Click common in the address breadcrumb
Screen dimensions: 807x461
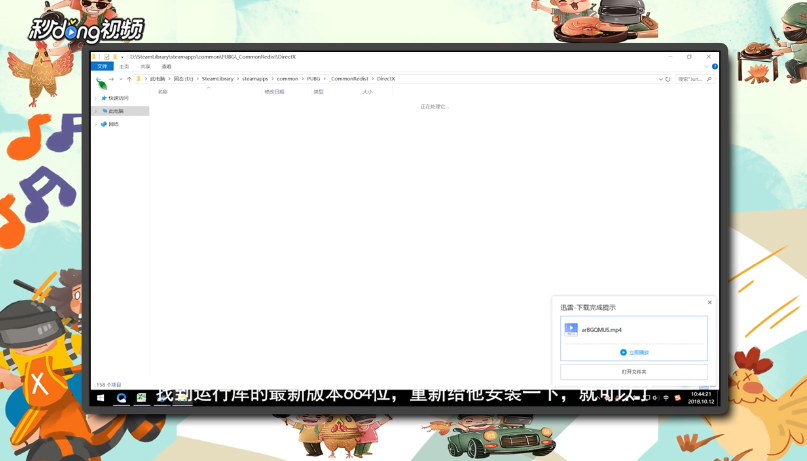tap(287, 79)
